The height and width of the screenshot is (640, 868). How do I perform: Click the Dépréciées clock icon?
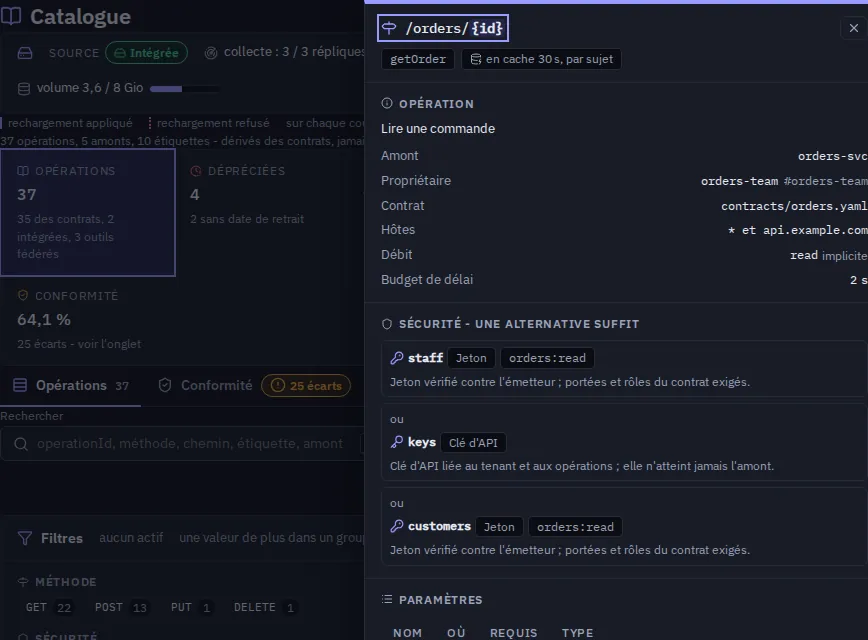pyautogui.click(x=196, y=171)
